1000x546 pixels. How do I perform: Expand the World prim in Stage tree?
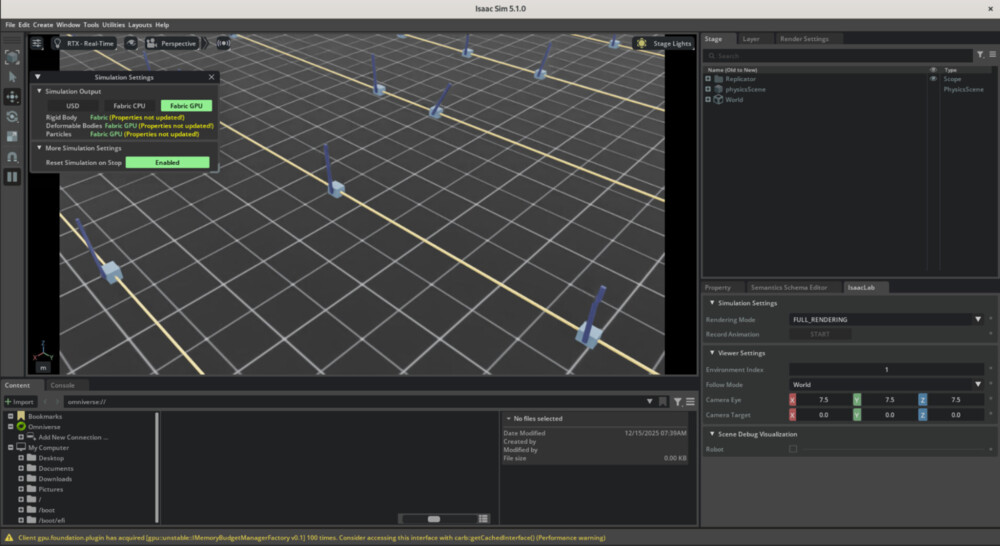click(708, 100)
